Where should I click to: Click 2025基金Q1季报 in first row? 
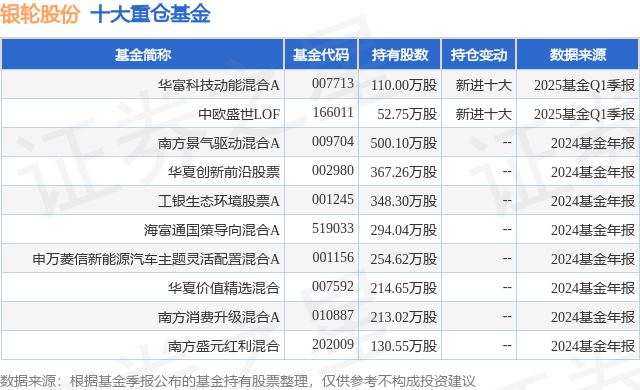(584, 85)
